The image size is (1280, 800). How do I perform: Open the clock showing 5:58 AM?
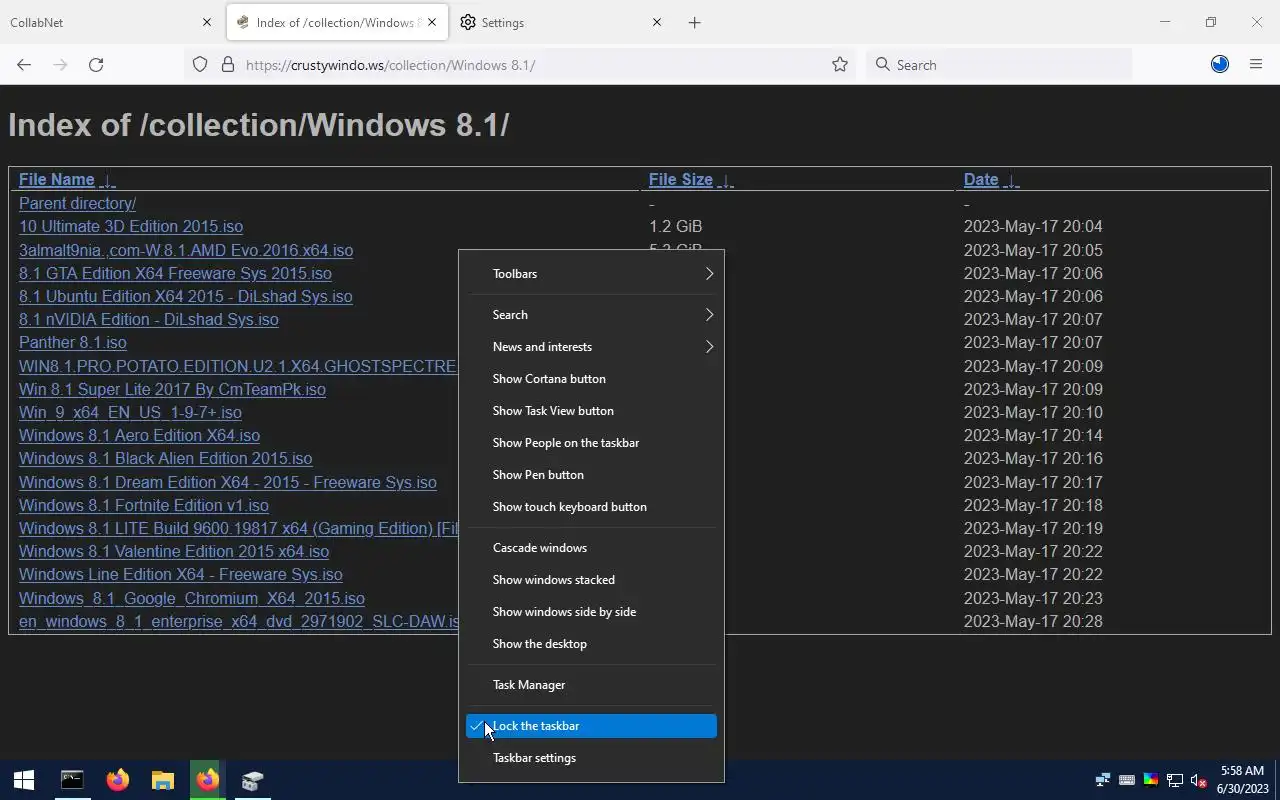pos(1241,780)
